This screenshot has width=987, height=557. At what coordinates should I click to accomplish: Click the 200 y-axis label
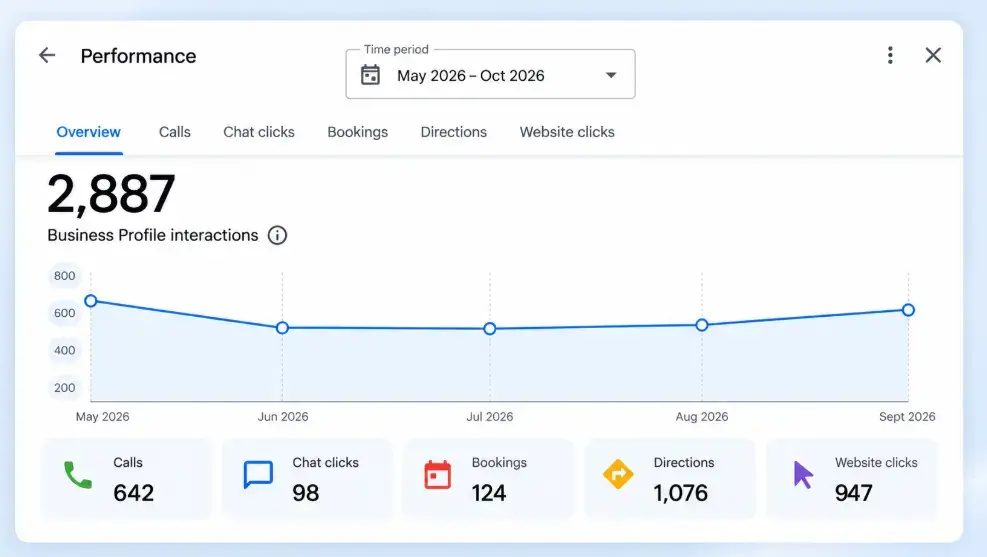[64, 388]
